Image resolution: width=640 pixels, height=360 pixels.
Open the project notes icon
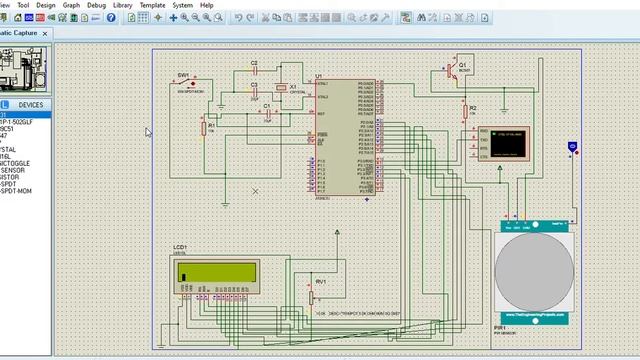pos(96,18)
